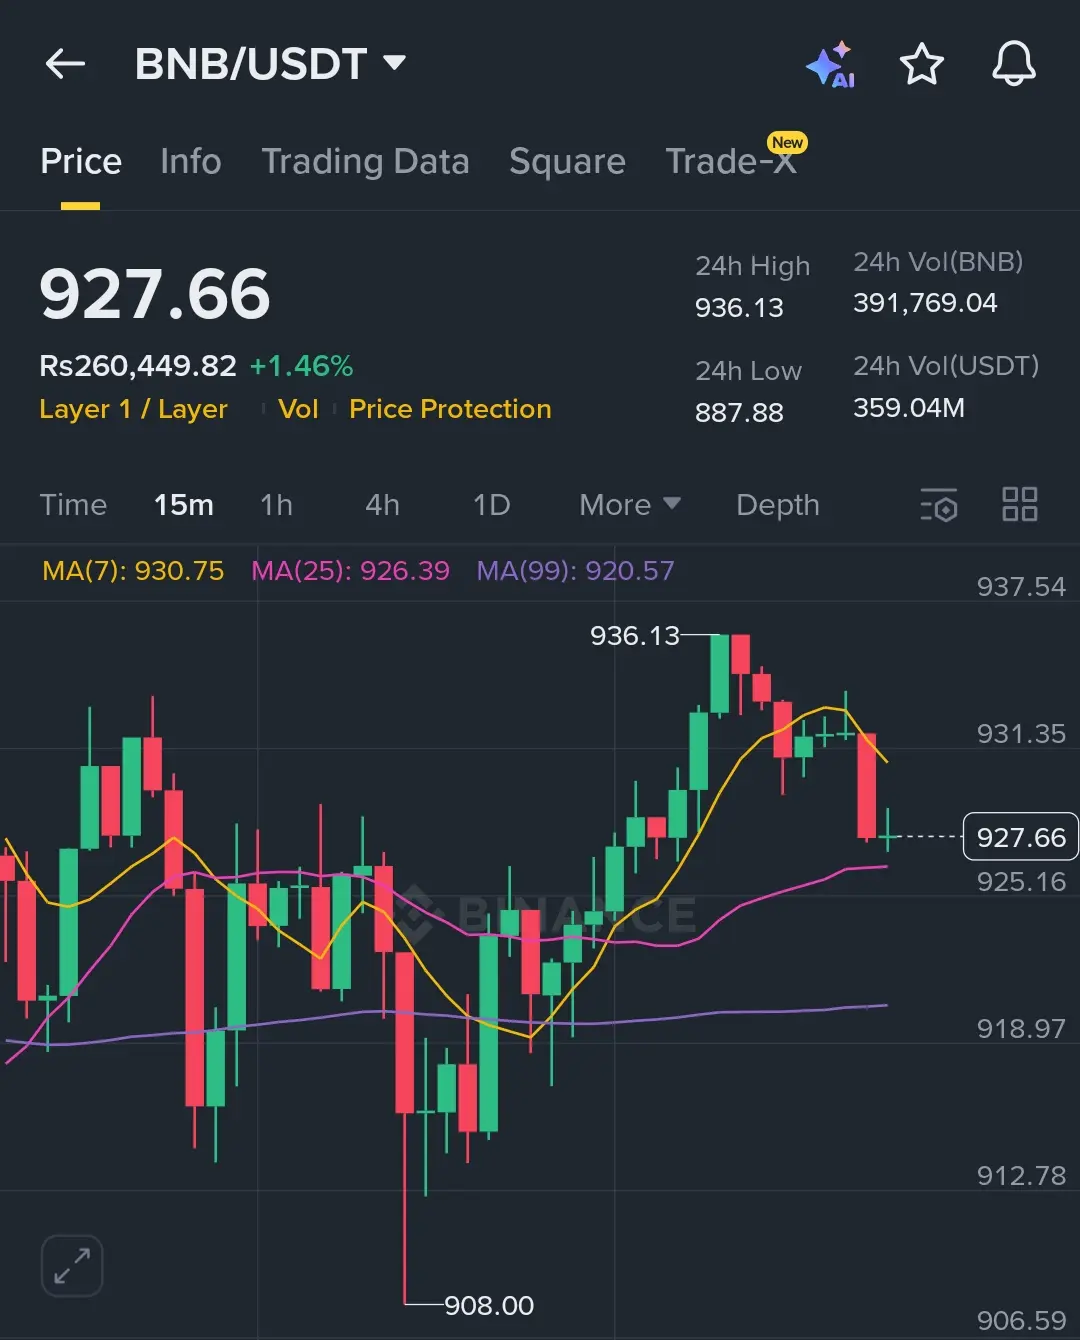Show the Depth chart view
Screen dimensions: 1080x1340
(777, 505)
